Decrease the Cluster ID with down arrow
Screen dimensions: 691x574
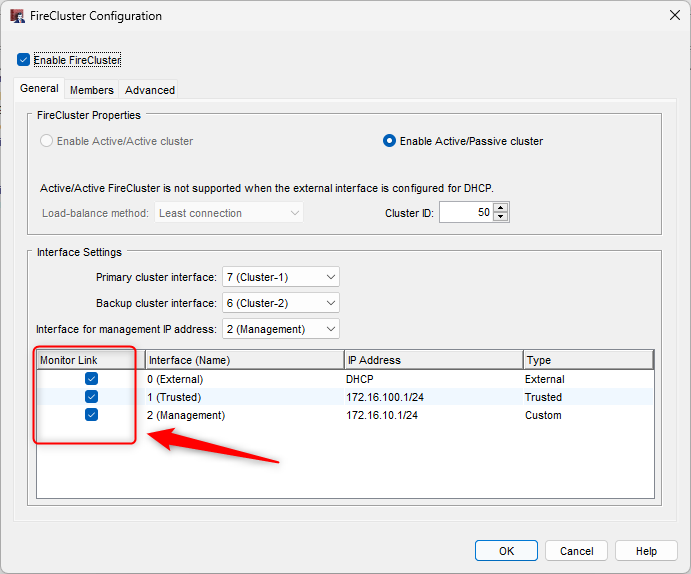tap(501, 217)
